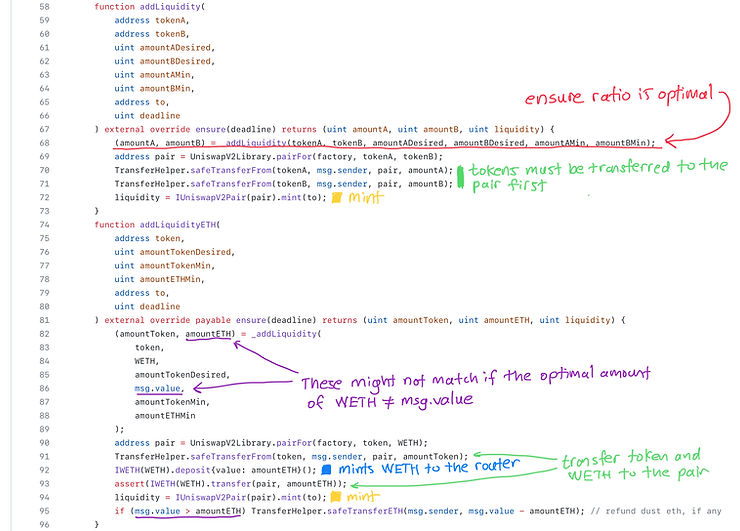Select the green 'tokens must be transferred' handwritten note
The height and width of the screenshot is (531, 740).
[x=598, y=174]
